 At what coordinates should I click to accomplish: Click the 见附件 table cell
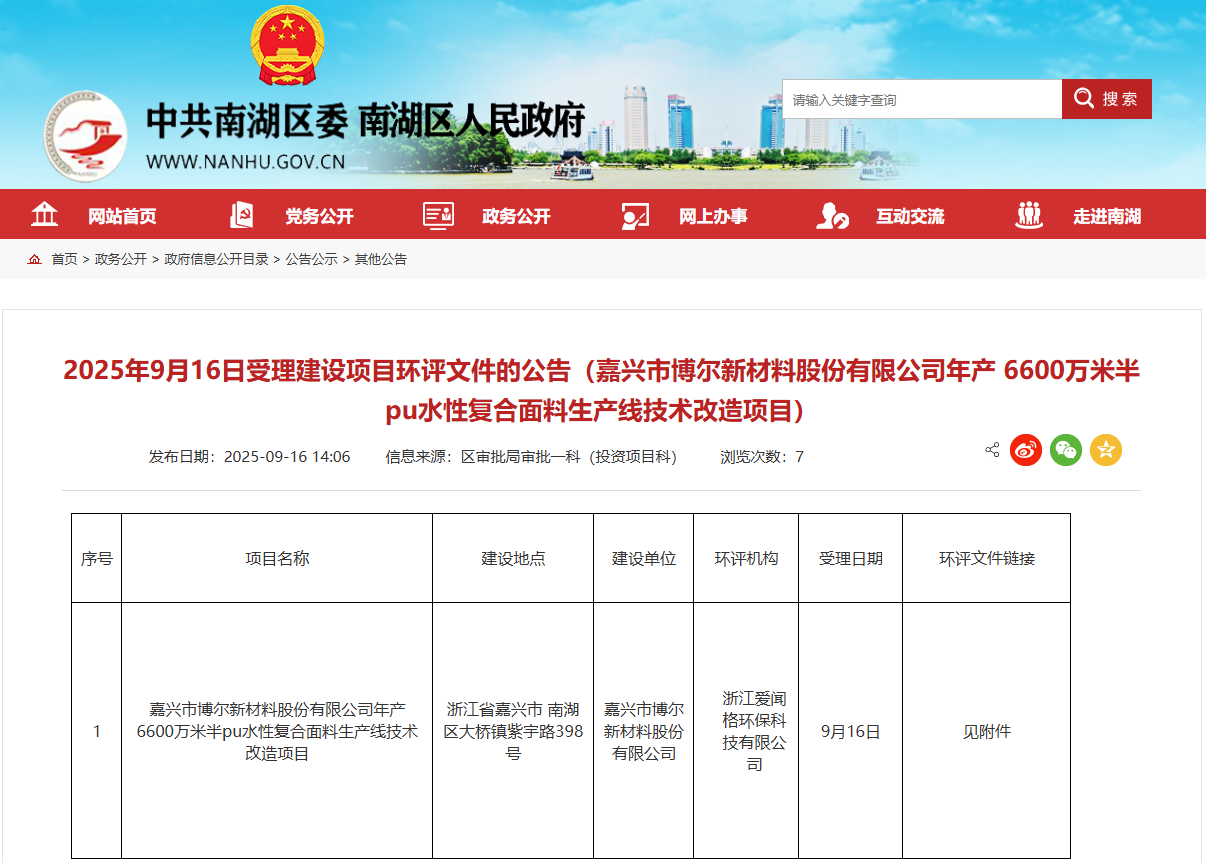(987, 731)
